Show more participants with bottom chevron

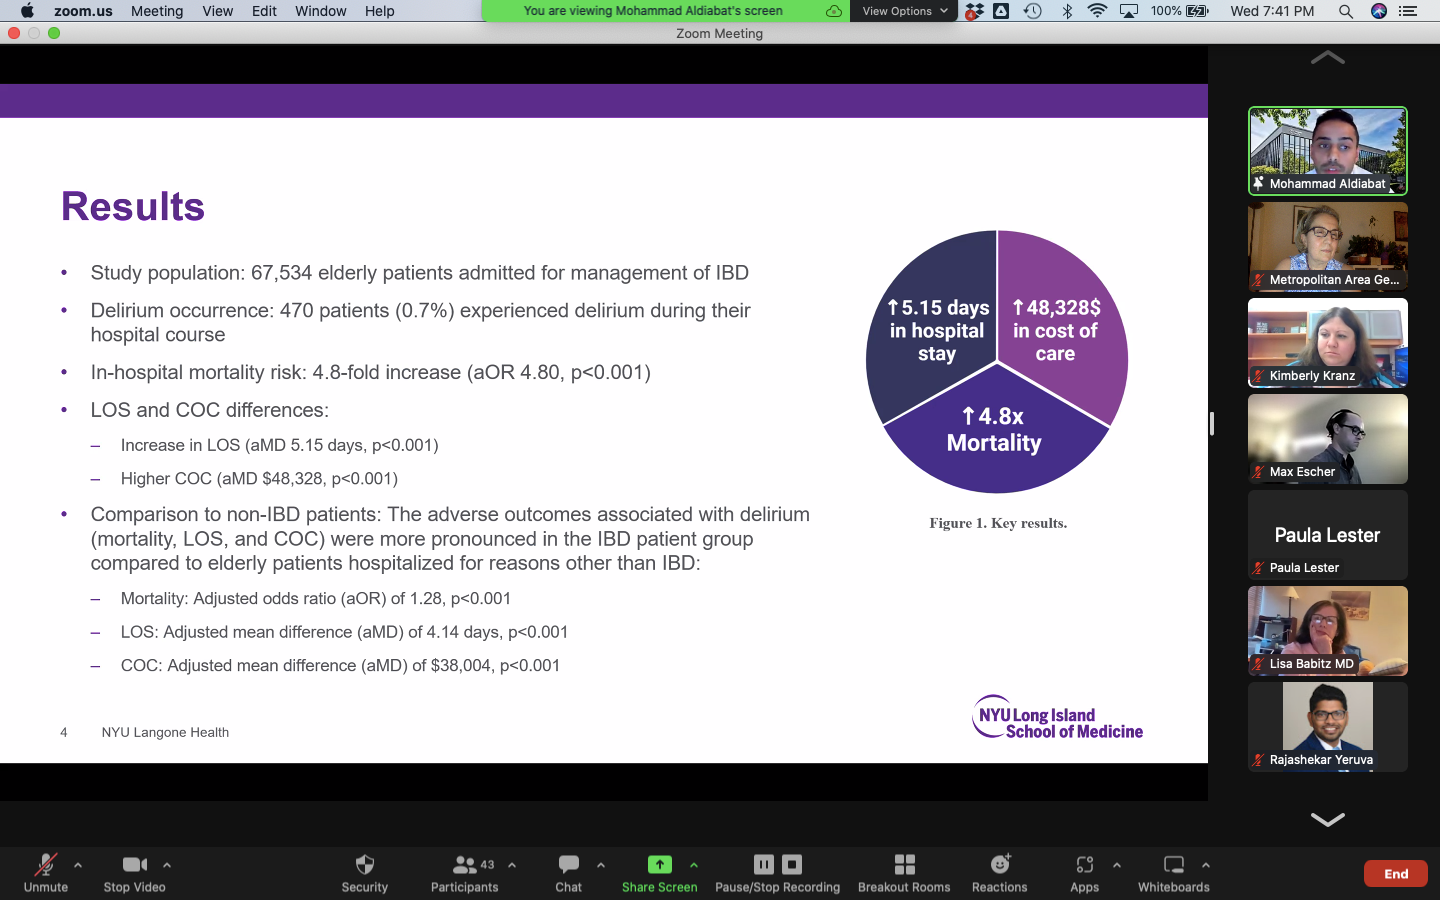(x=1327, y=820)
